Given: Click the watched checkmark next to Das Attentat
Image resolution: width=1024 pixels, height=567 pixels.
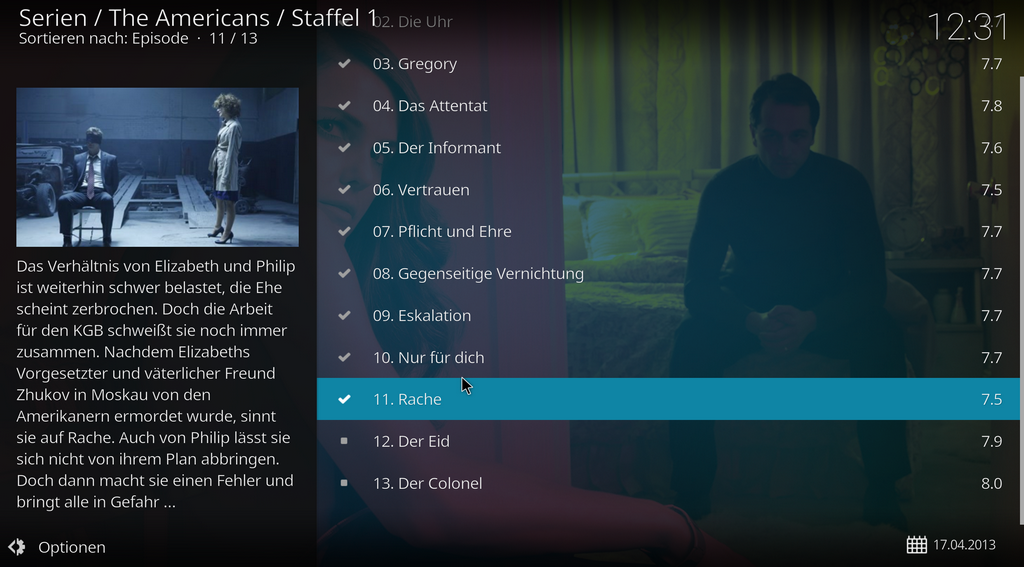Looking at the screenshot, I should [344, 105].
